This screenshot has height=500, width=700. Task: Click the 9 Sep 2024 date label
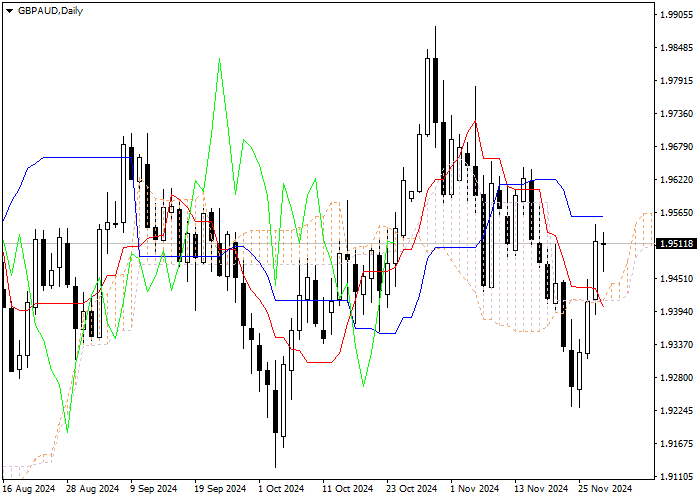pyautogui.click(x=154, y=489)
